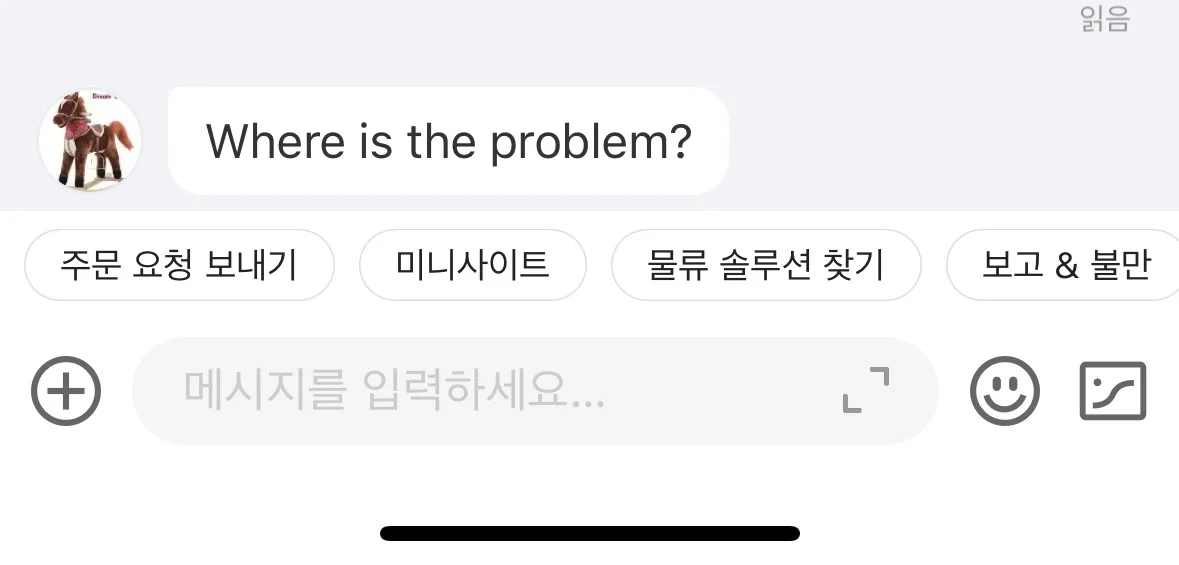
Task: Focus the 메시지를 입력하세요 message field
Action: pos(535,390)
